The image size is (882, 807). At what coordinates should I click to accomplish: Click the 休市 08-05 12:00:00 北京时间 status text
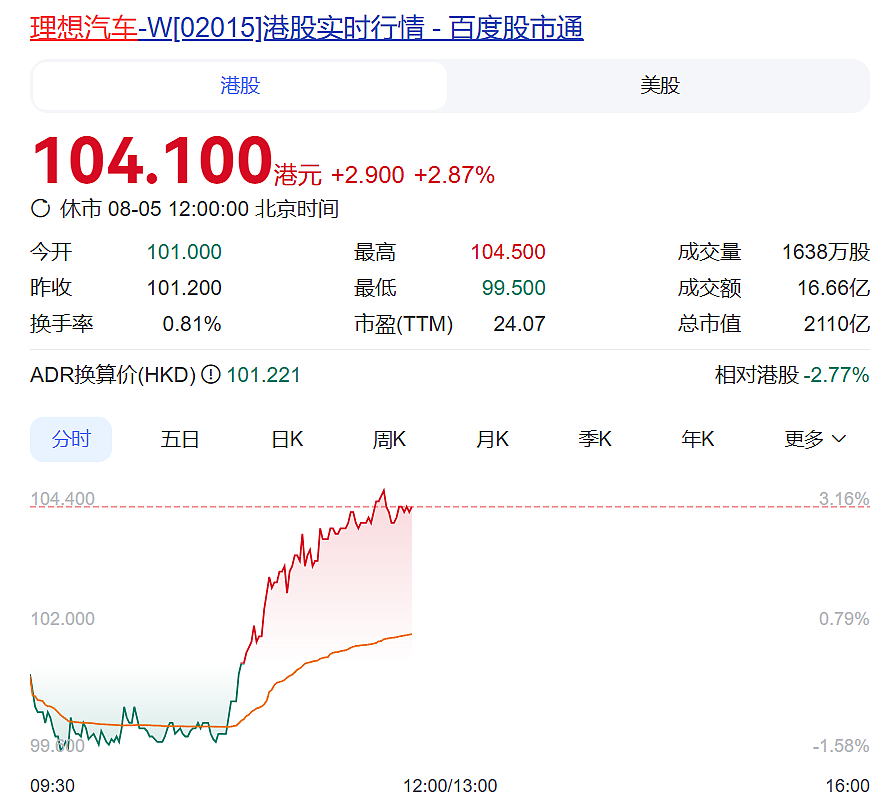[199, 209]
